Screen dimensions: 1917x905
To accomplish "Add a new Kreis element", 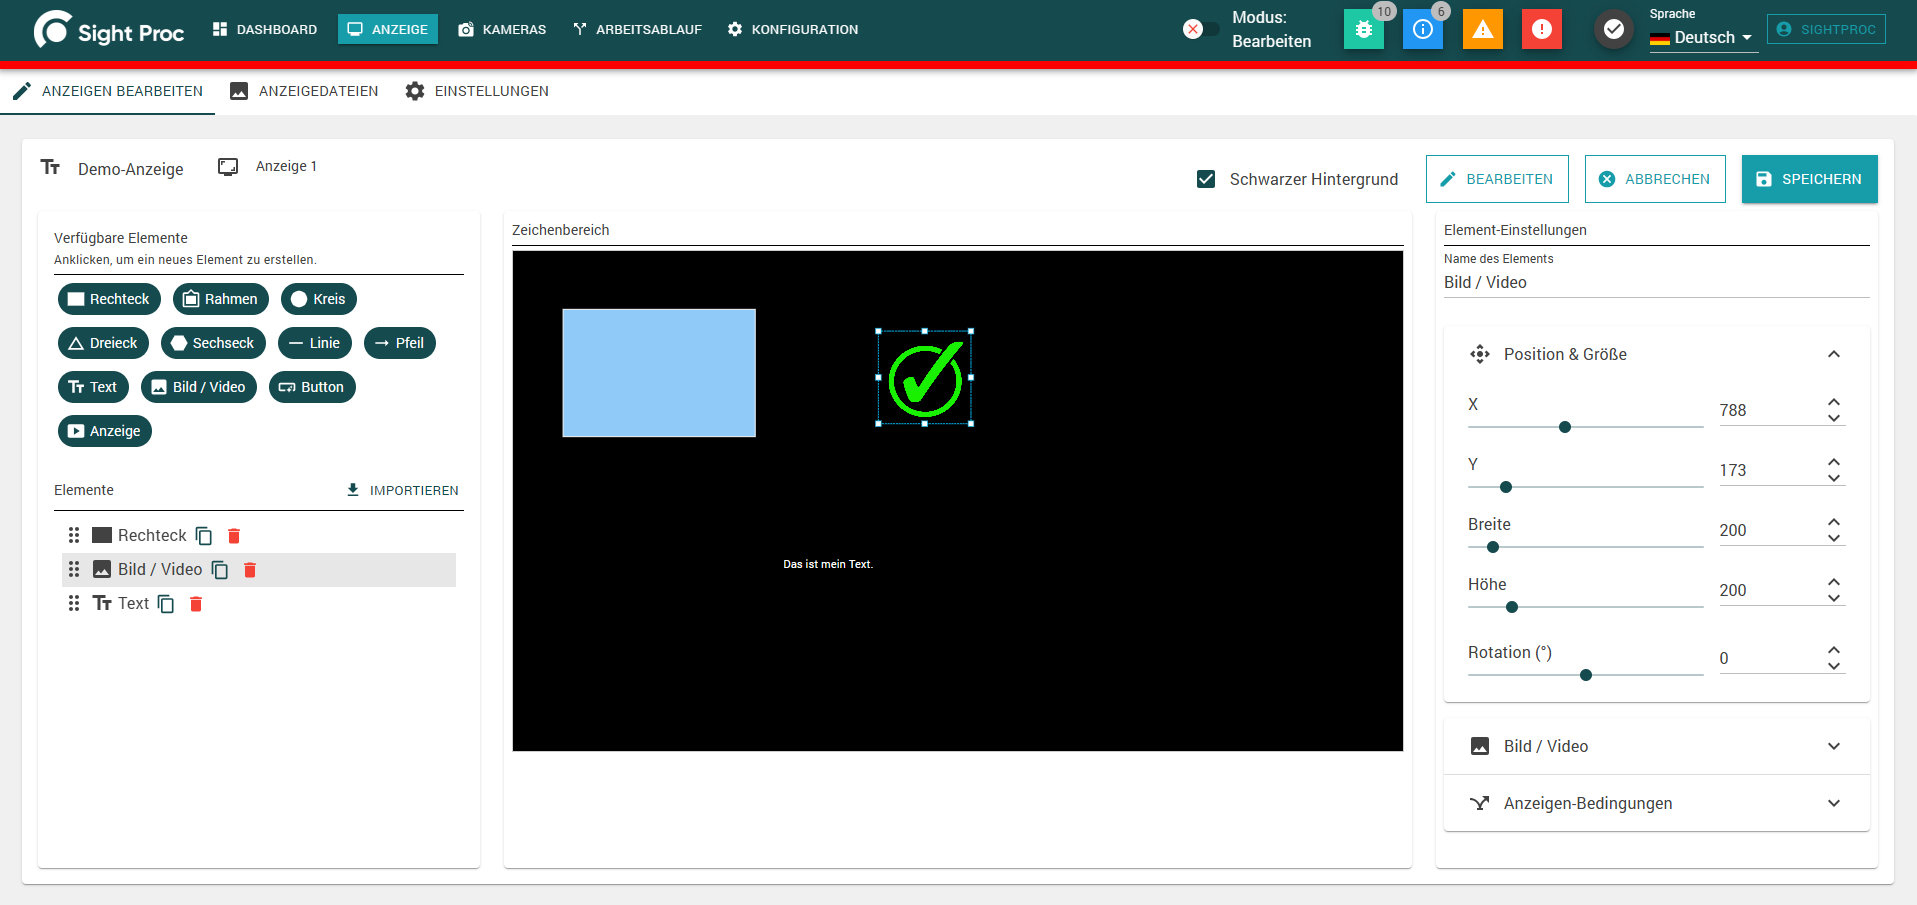I will [319, 299].
